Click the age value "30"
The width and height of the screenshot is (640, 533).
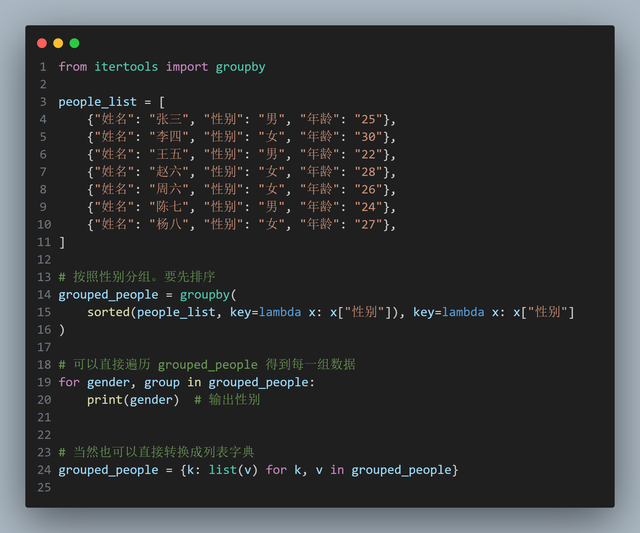[x=368, y=137]
